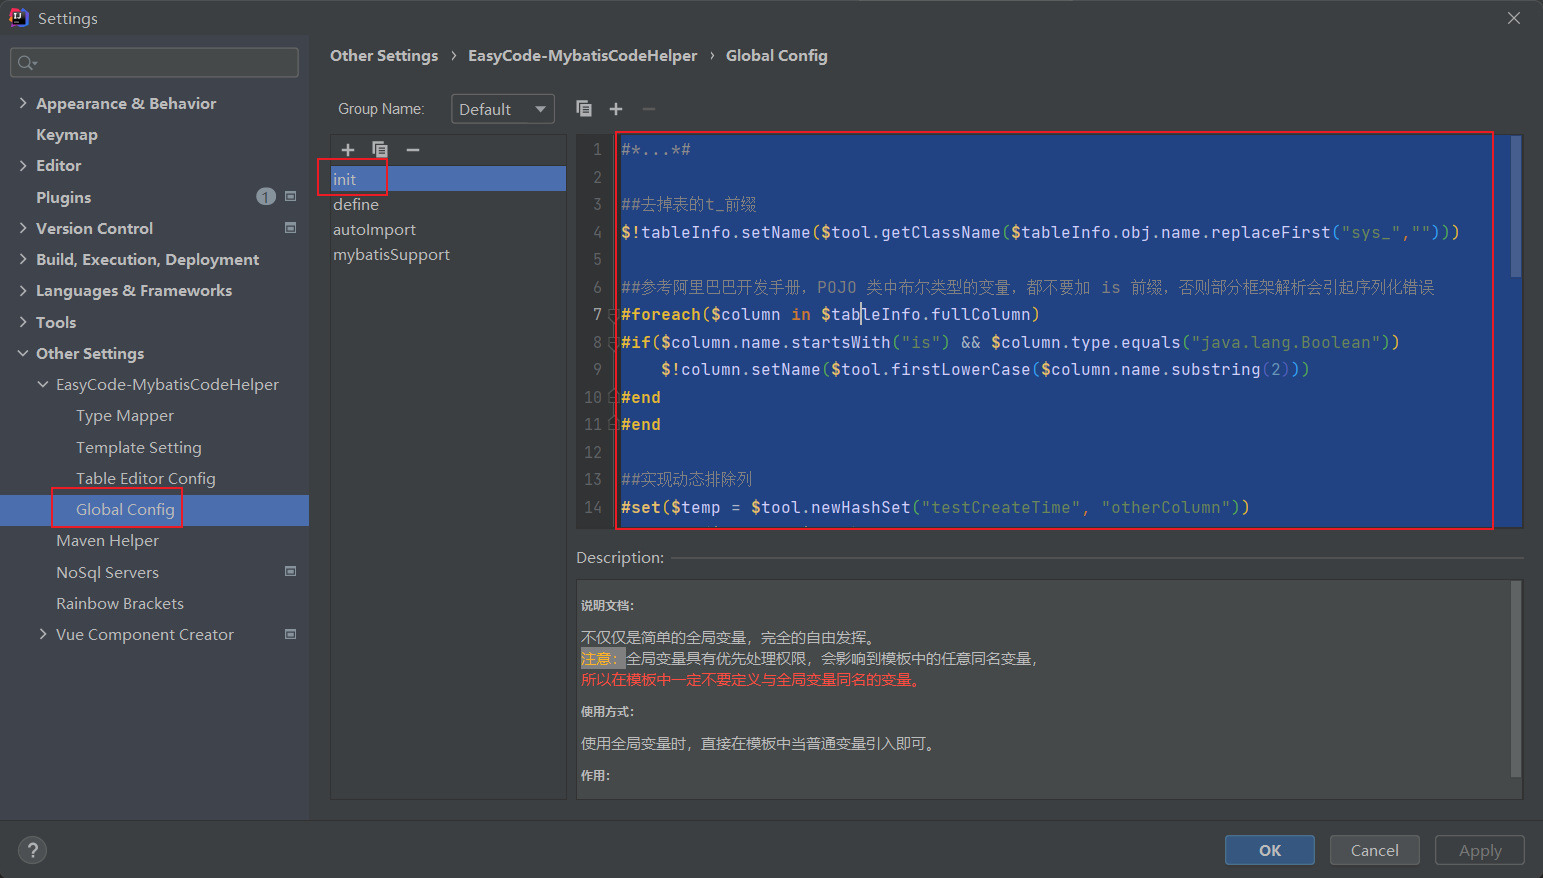Screen dimensions: 1543x878
Task: Fold the #foreach block at line 7
Action: (612, 315)
